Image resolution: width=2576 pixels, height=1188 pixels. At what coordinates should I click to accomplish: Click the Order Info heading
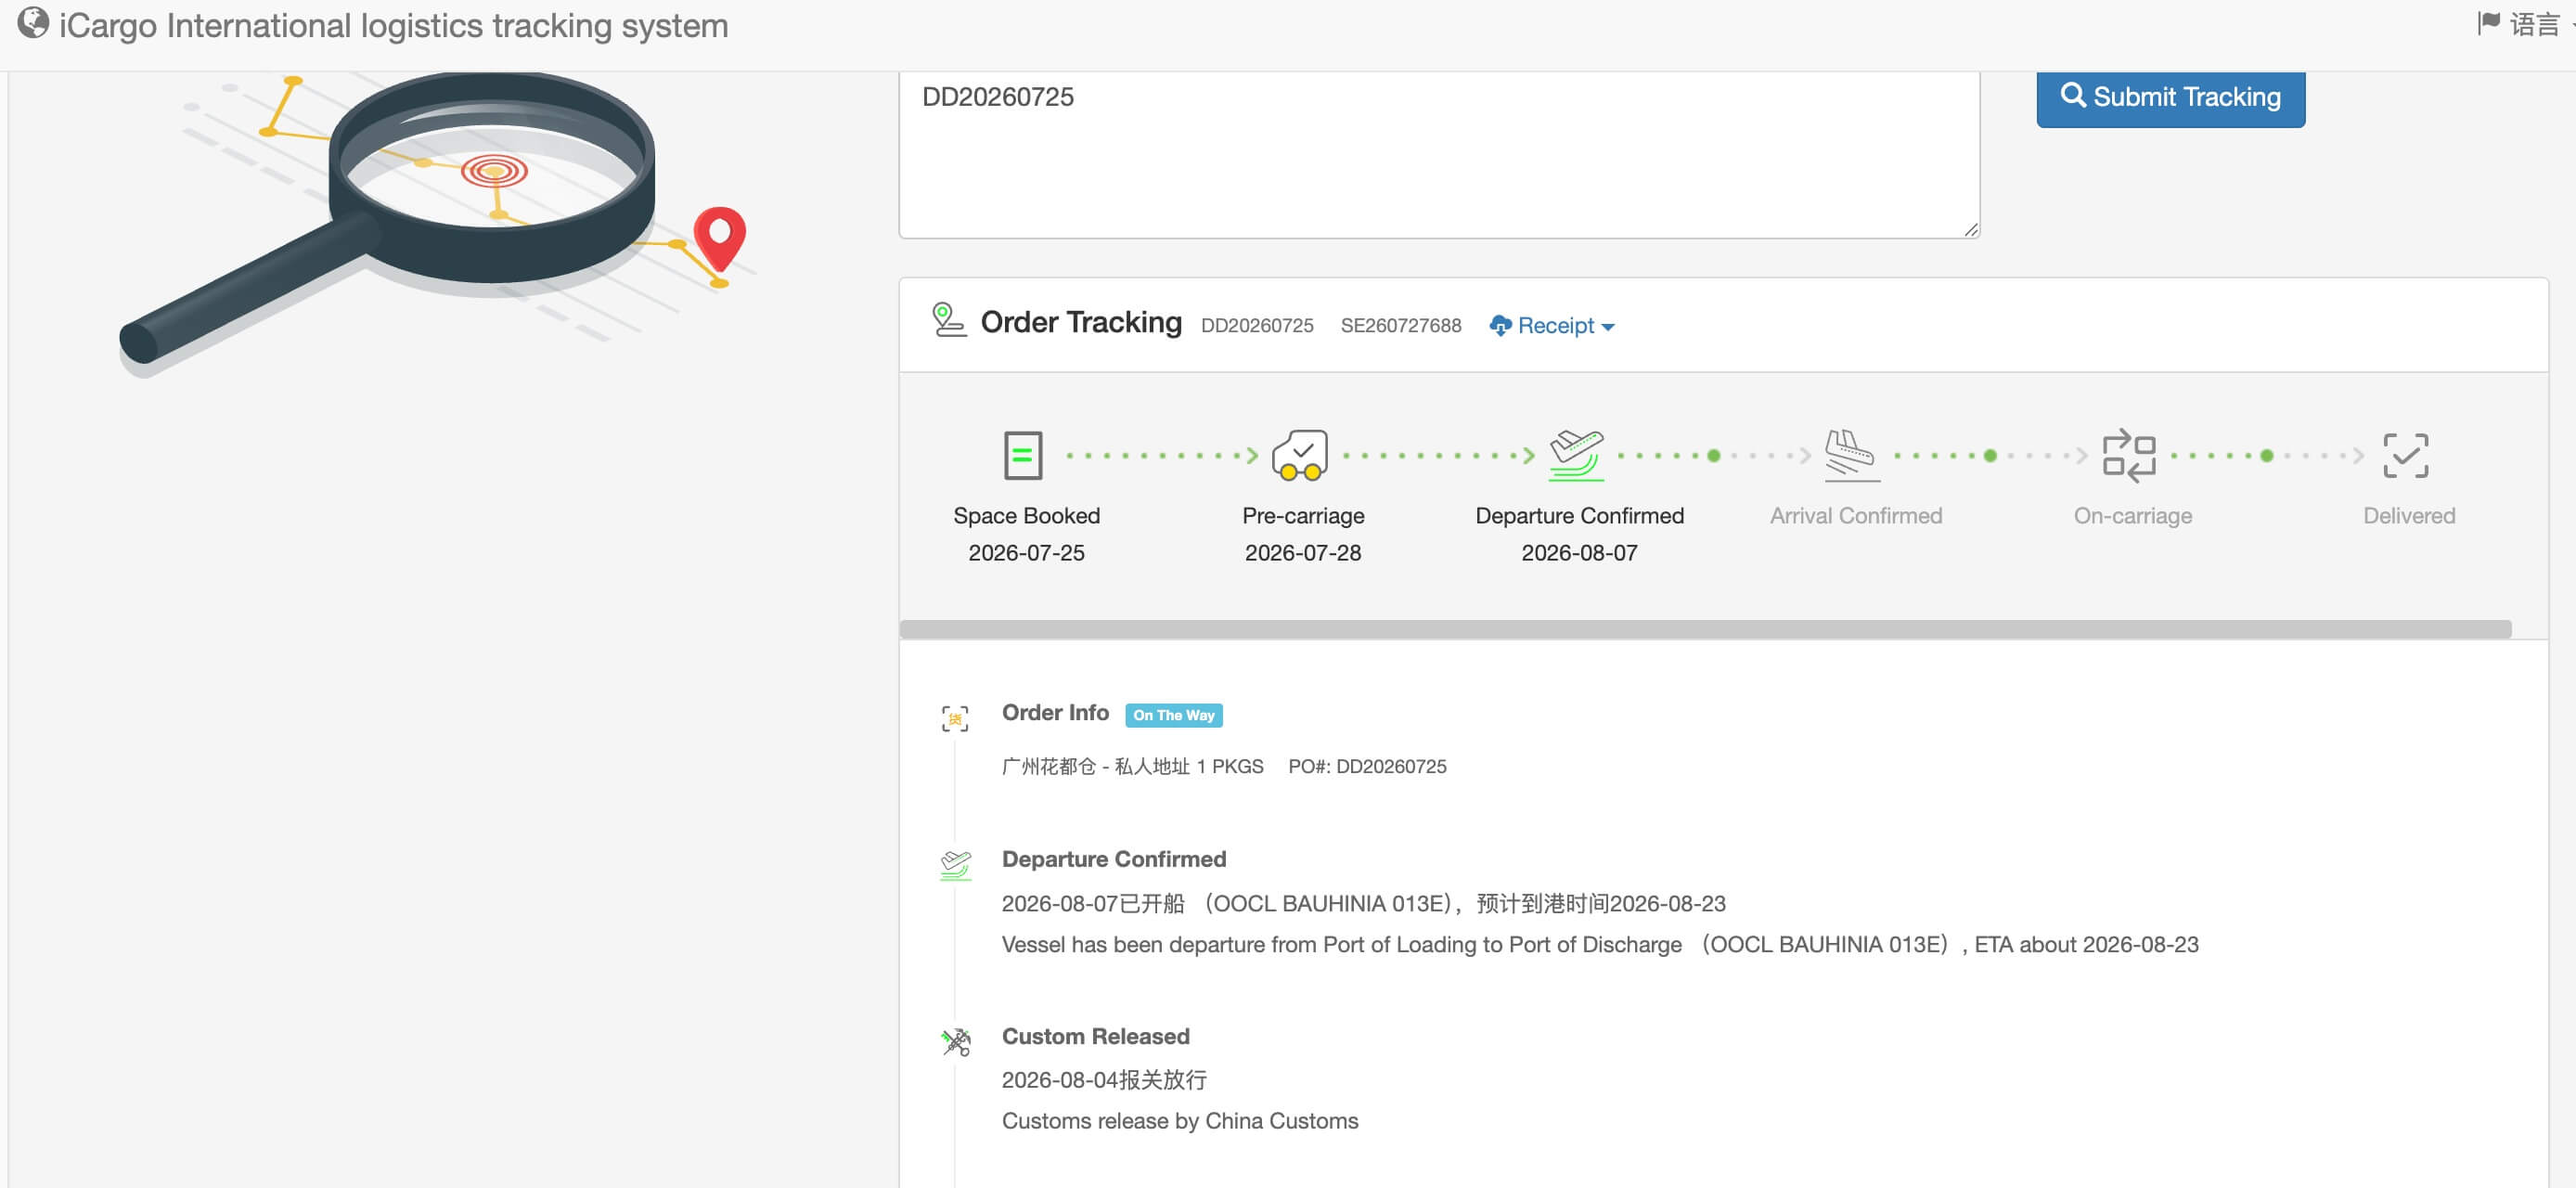point(1054,713)
